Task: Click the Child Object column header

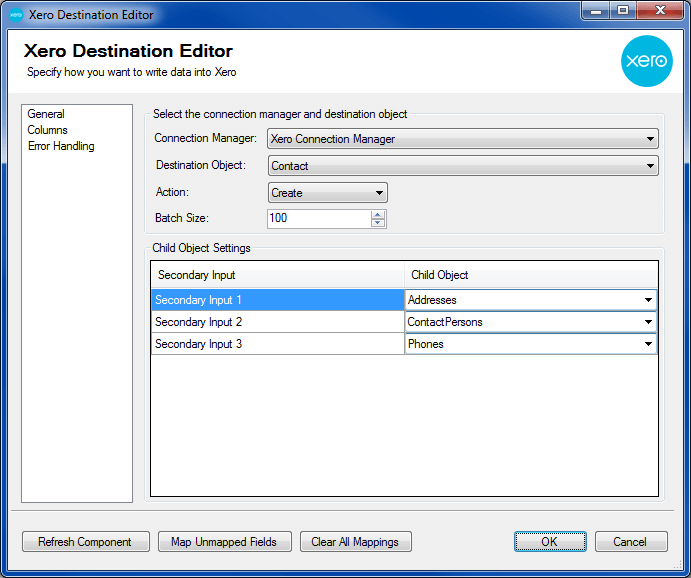Action: pos(531,275)
